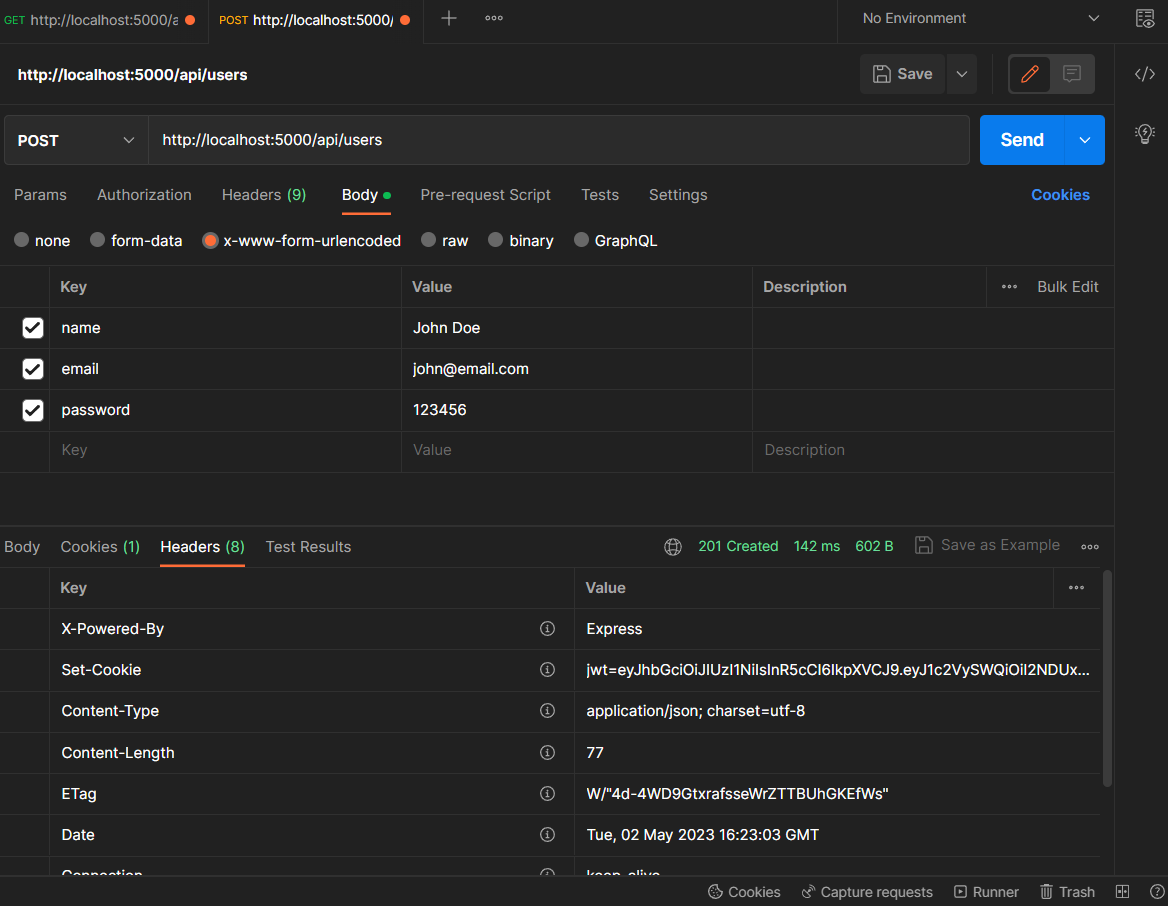
Task: Click the blue Send button
Action: tap(1021, 140)
